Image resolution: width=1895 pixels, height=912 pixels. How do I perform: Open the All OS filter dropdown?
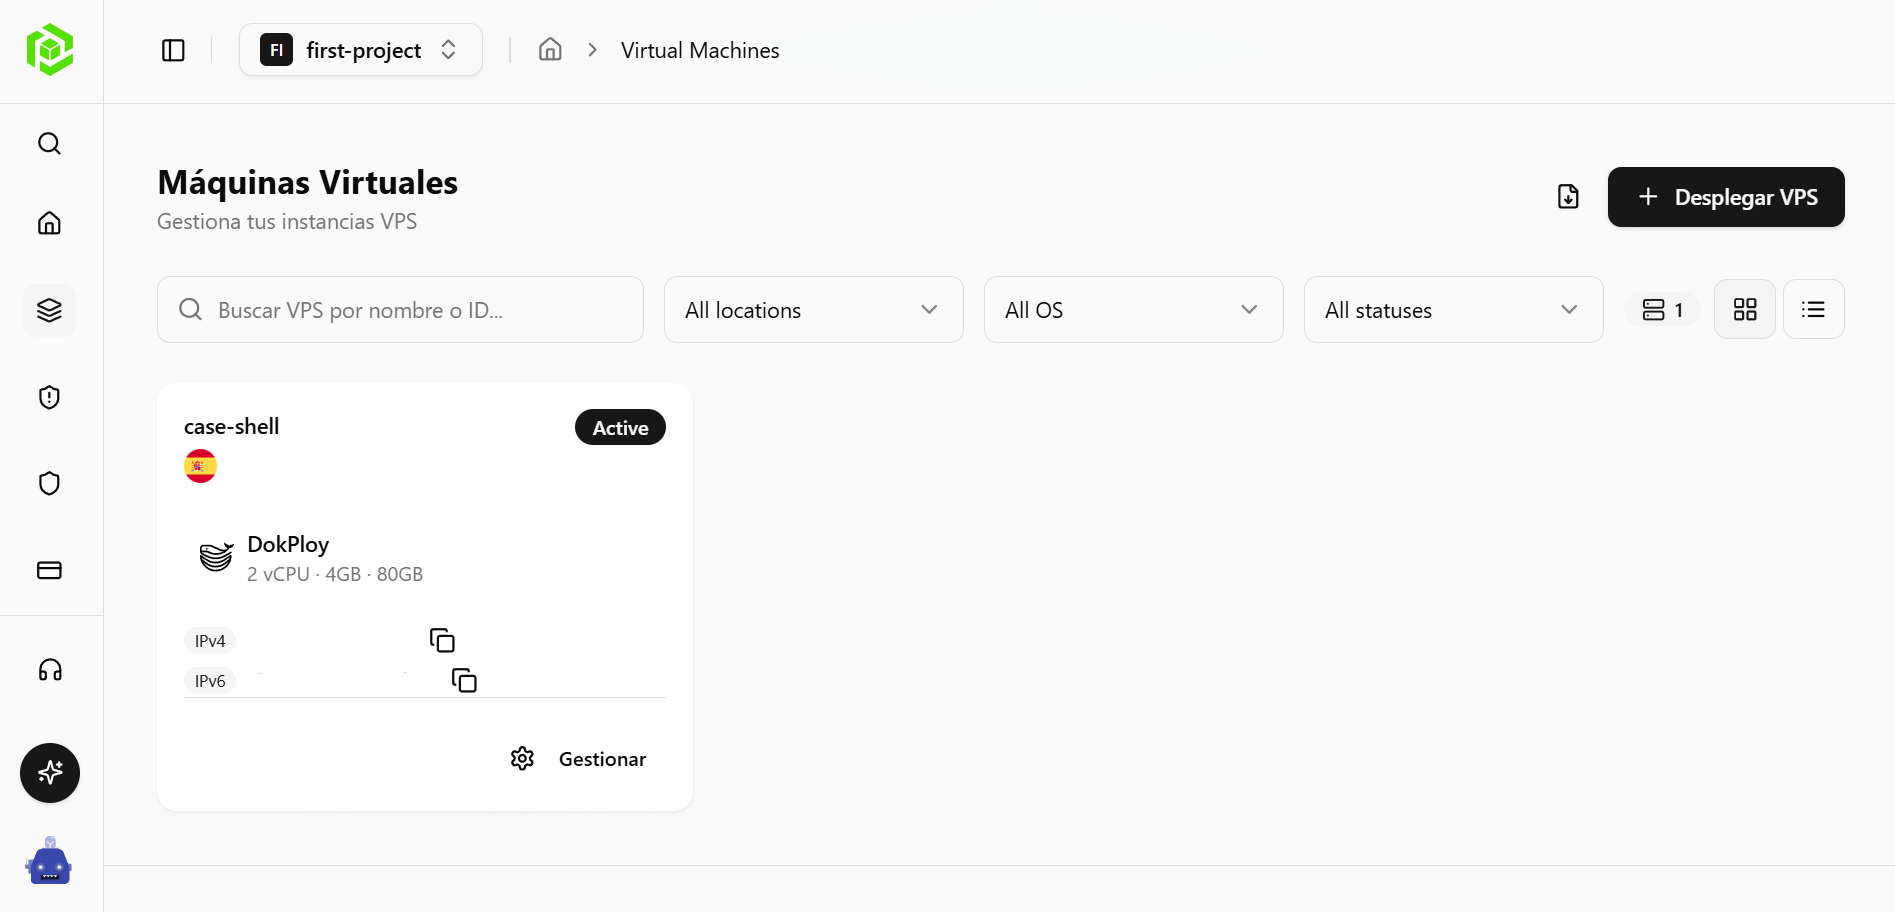(1133, 310)
